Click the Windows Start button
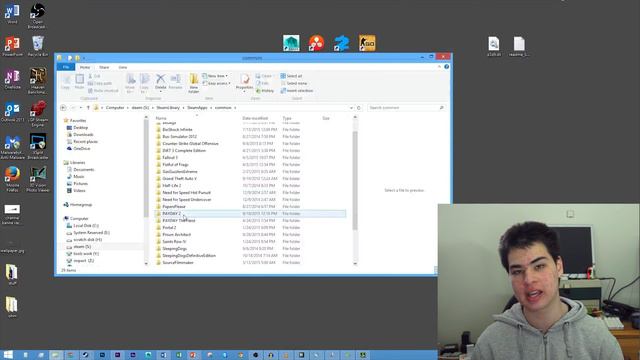The height and width of the screenshot is (360, 640). coord(8,355)
